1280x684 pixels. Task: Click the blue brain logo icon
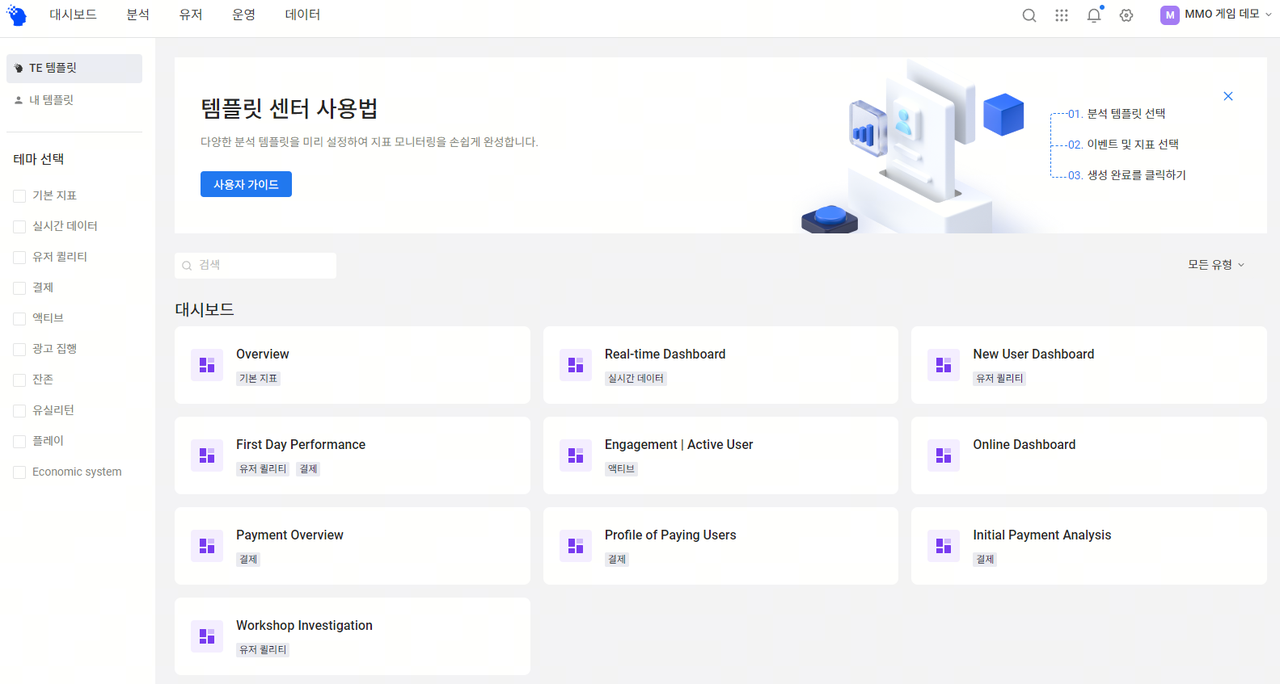(x=17, y=15)
